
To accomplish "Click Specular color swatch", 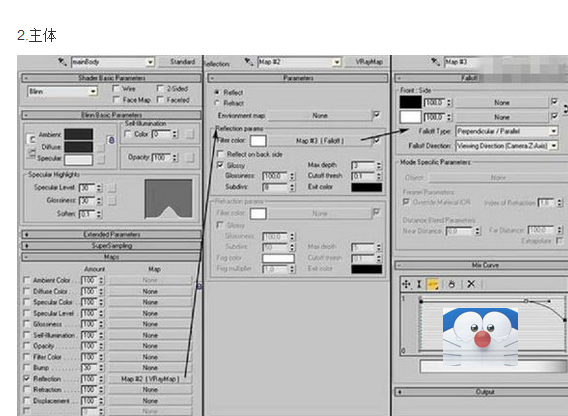I will tap(79, 159).
